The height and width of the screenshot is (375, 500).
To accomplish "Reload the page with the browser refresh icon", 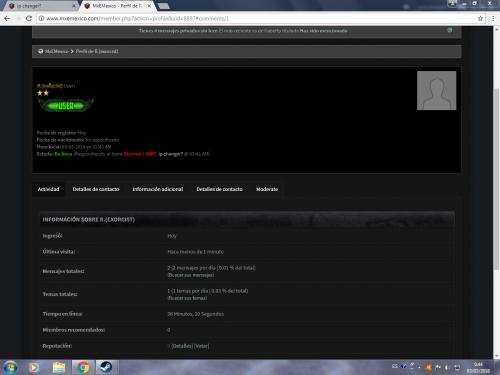I will (29, 19).
